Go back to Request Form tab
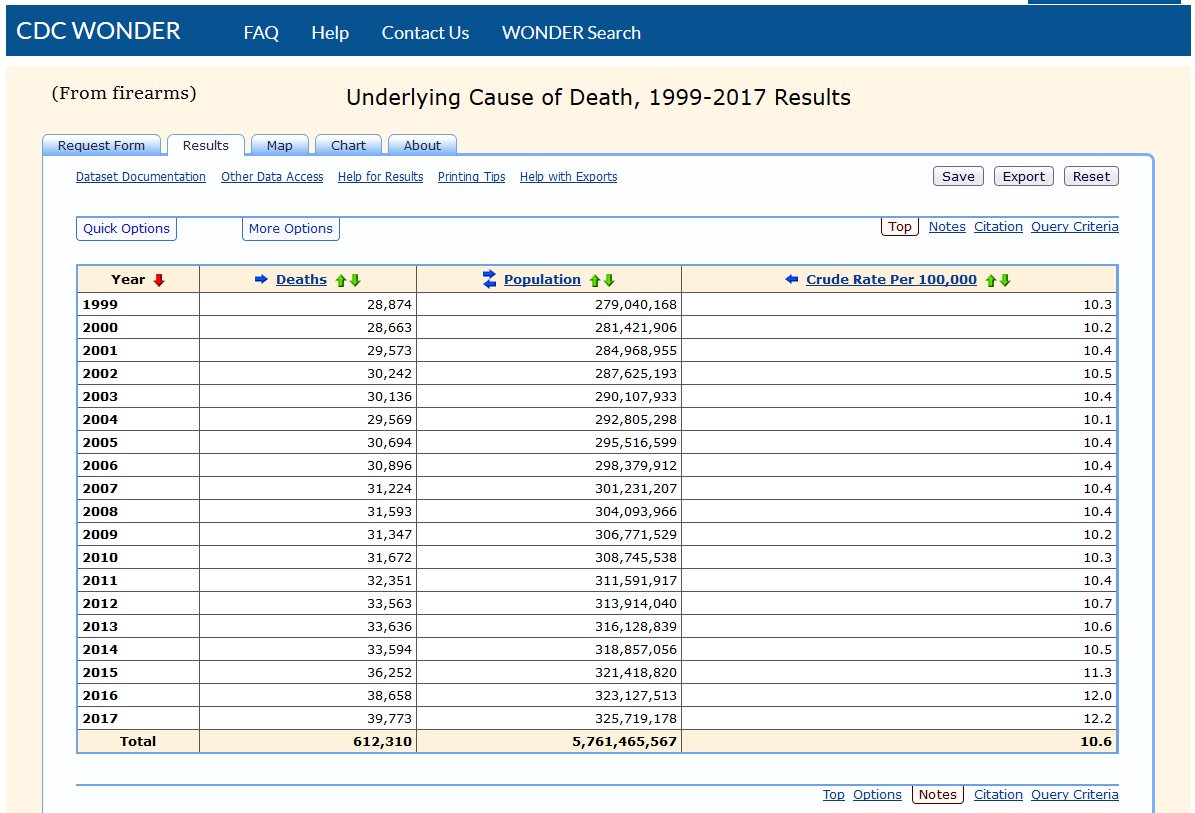1195x813 pixels. tap(101, 146)
